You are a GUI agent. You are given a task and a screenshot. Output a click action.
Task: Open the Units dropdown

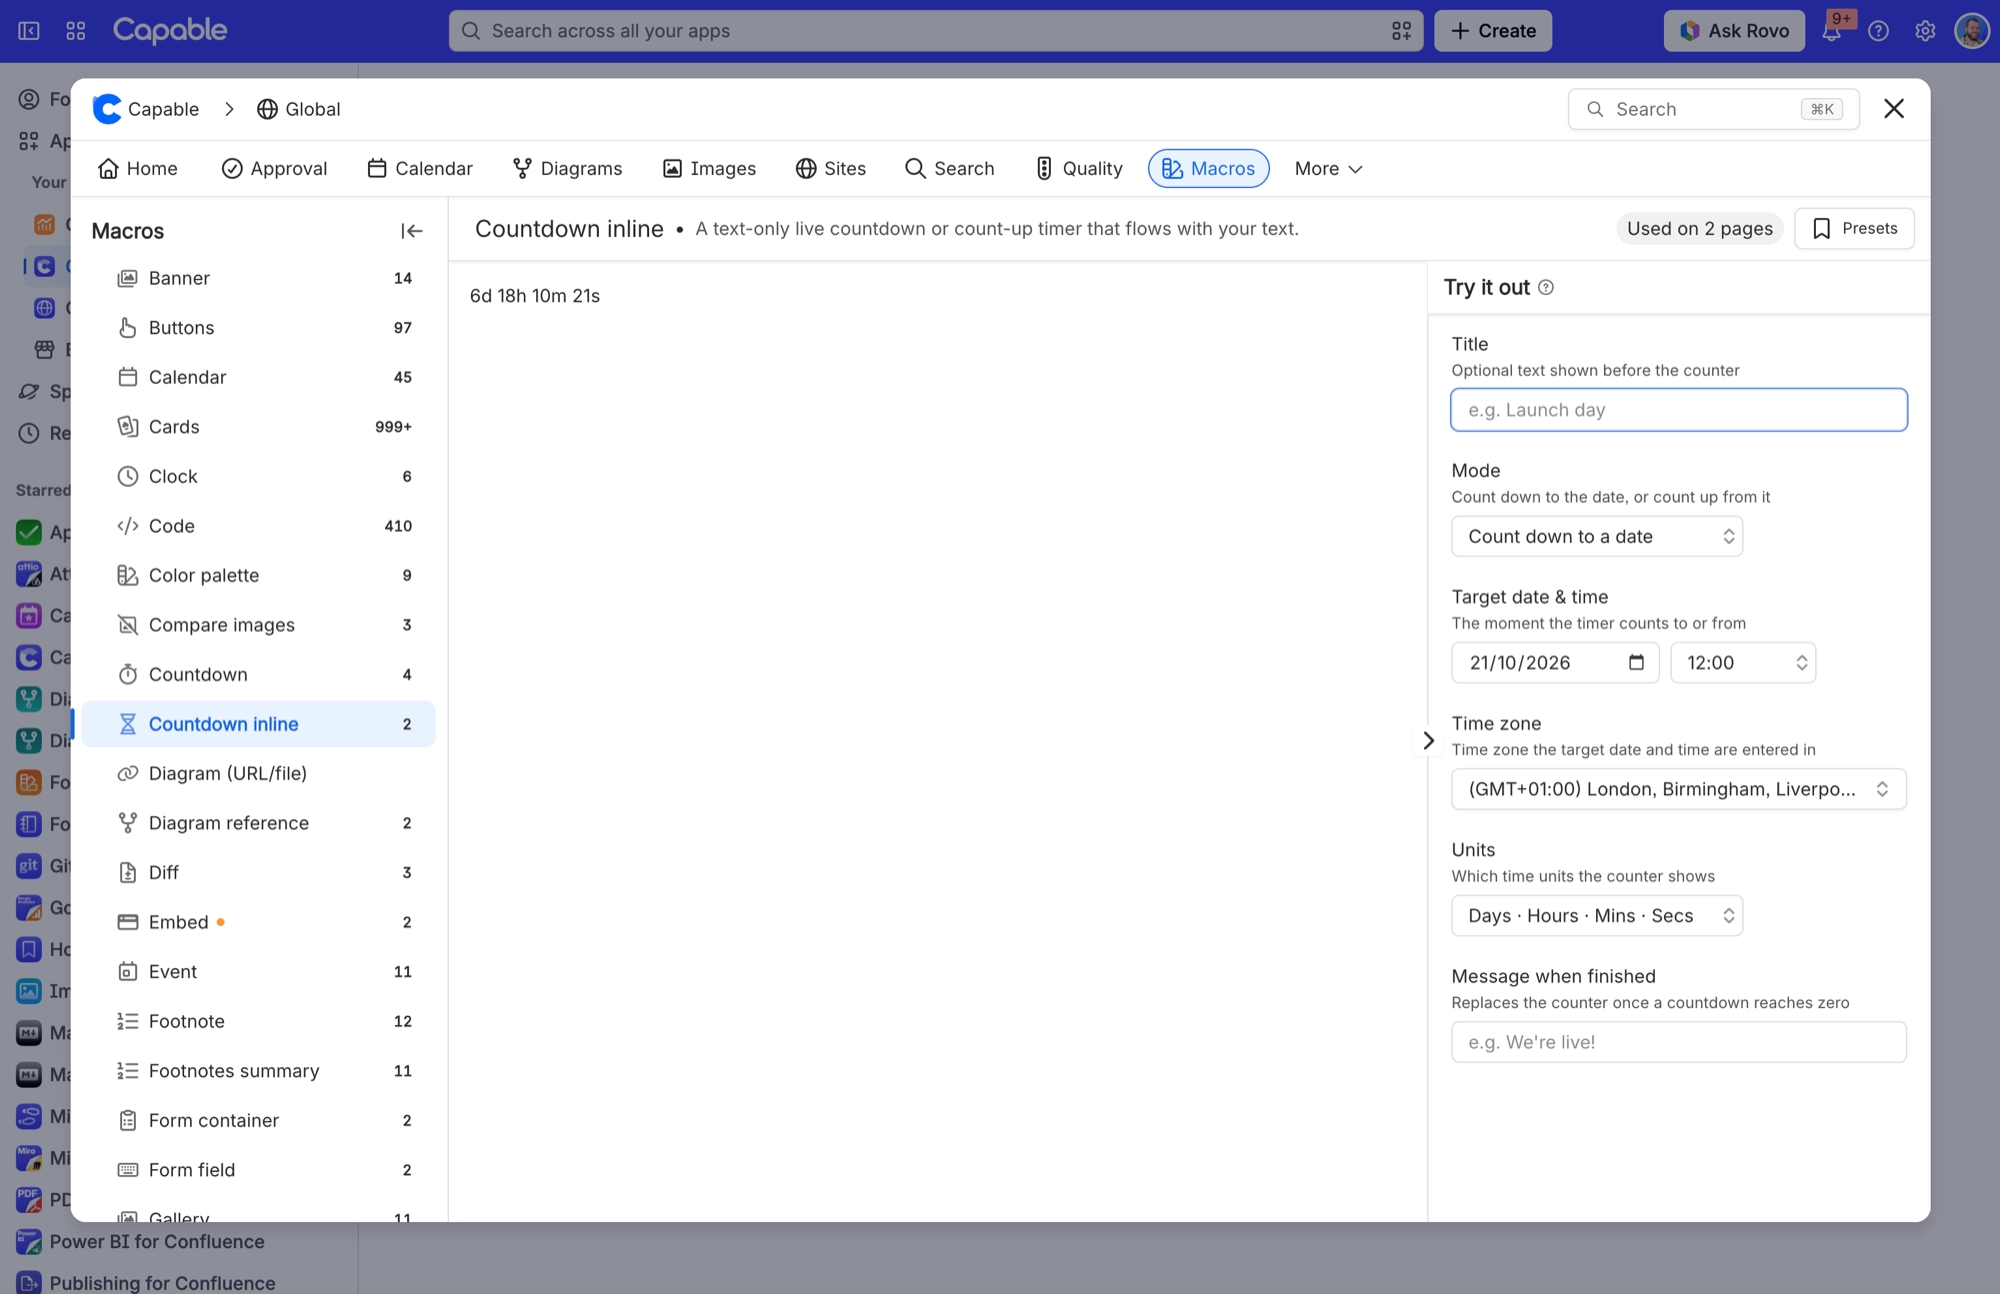1597,916
